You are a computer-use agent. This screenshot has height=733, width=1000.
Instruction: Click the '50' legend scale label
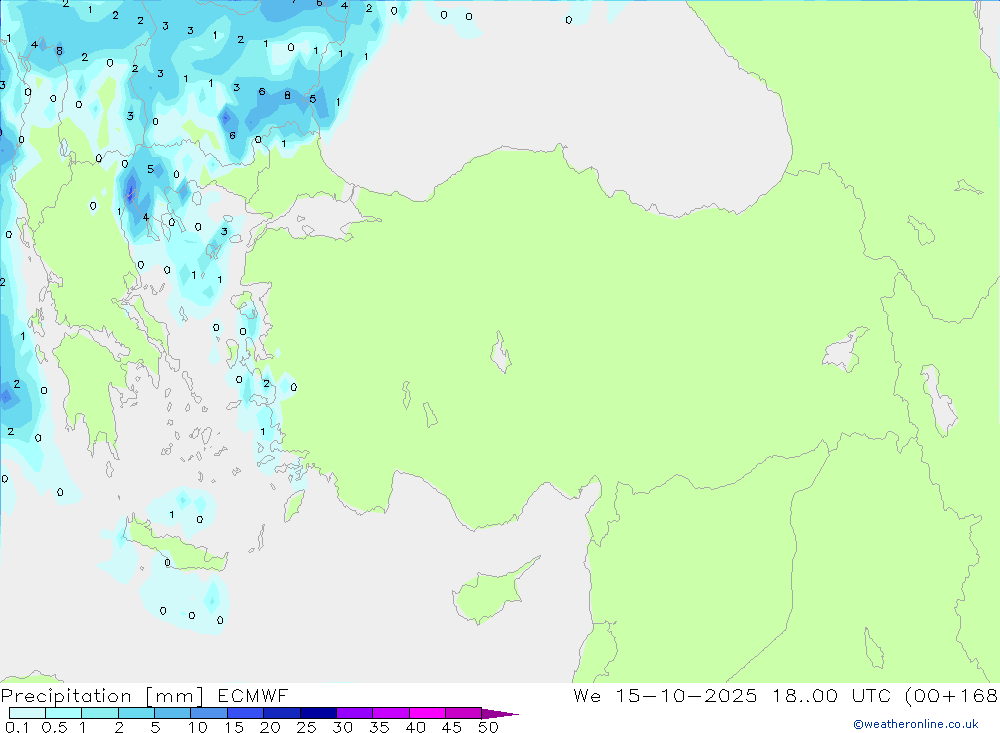(x=489, y=727)
